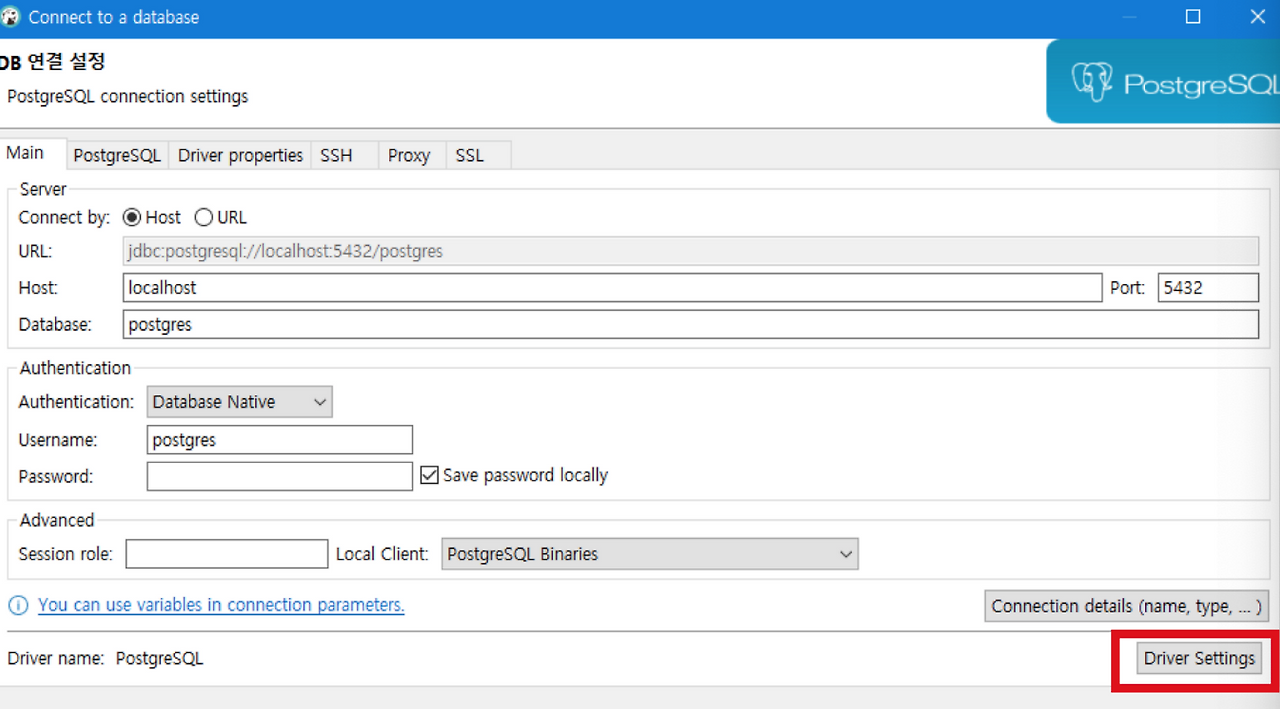Screen dimensions: 1280x709
Task: Click the Session role input field
Action: [x=226, y=553]
